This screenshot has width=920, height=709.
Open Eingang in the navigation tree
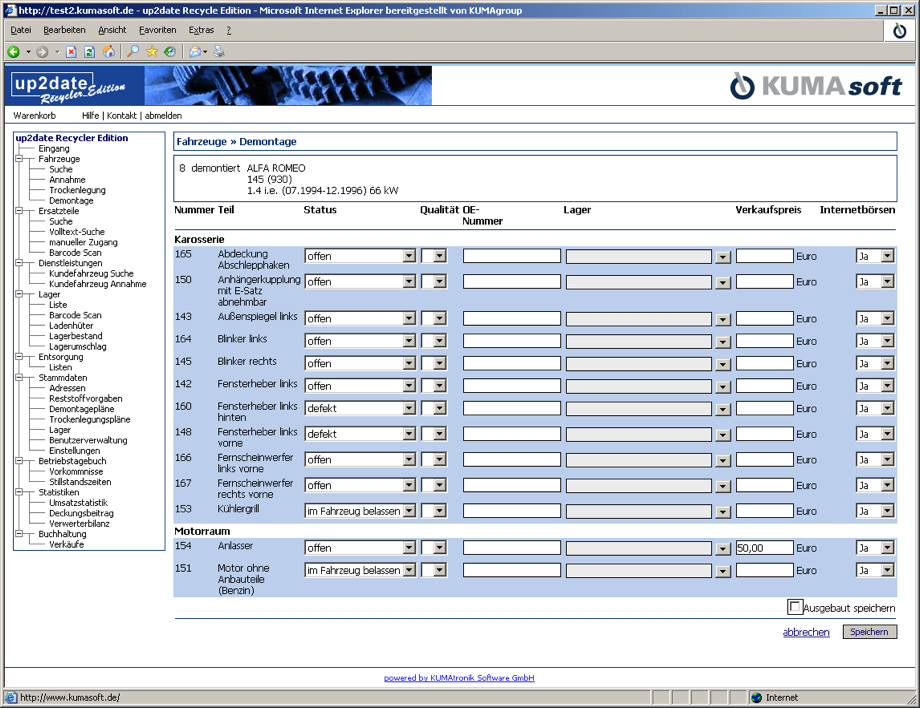54,148
